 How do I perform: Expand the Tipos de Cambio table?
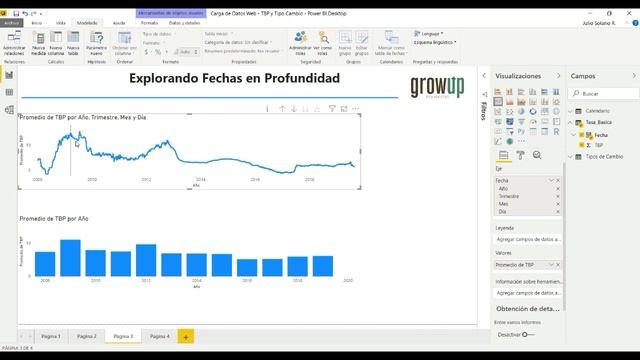(x=571, y=157)
